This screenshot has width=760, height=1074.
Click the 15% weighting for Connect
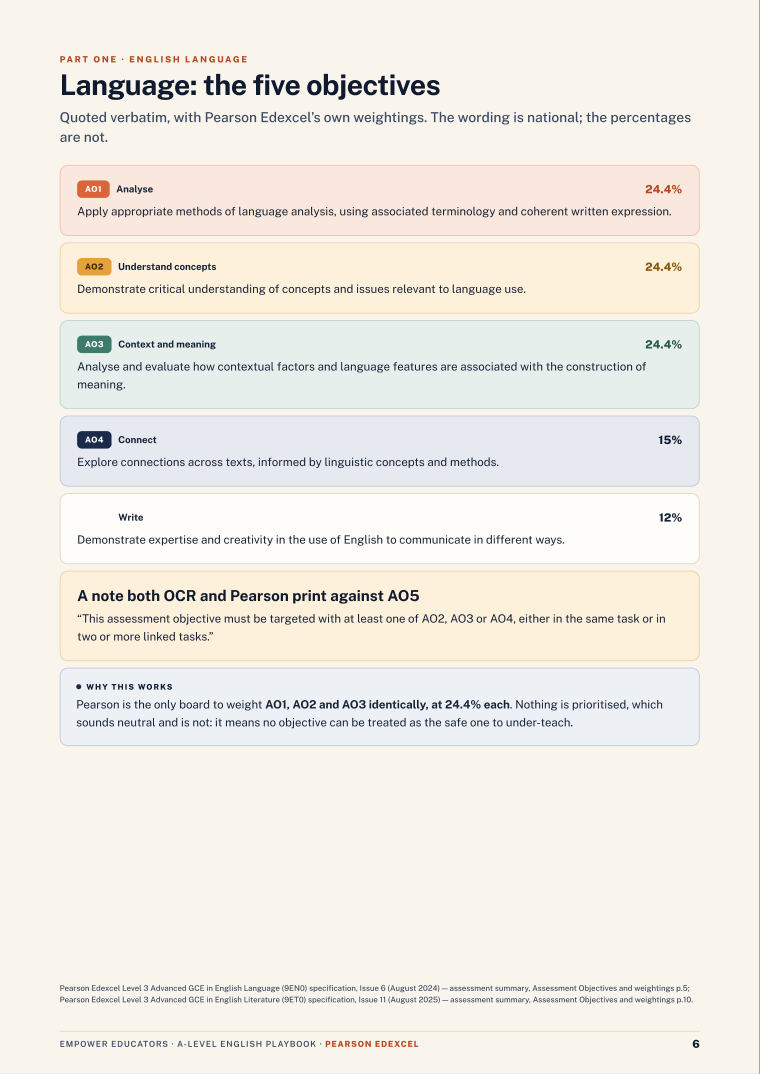click(x=670, y=440)
